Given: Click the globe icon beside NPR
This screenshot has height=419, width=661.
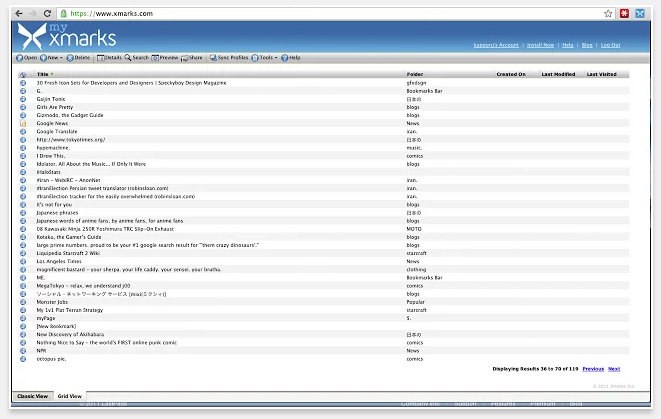Looking at the screenshot, I should pos(23,351).
